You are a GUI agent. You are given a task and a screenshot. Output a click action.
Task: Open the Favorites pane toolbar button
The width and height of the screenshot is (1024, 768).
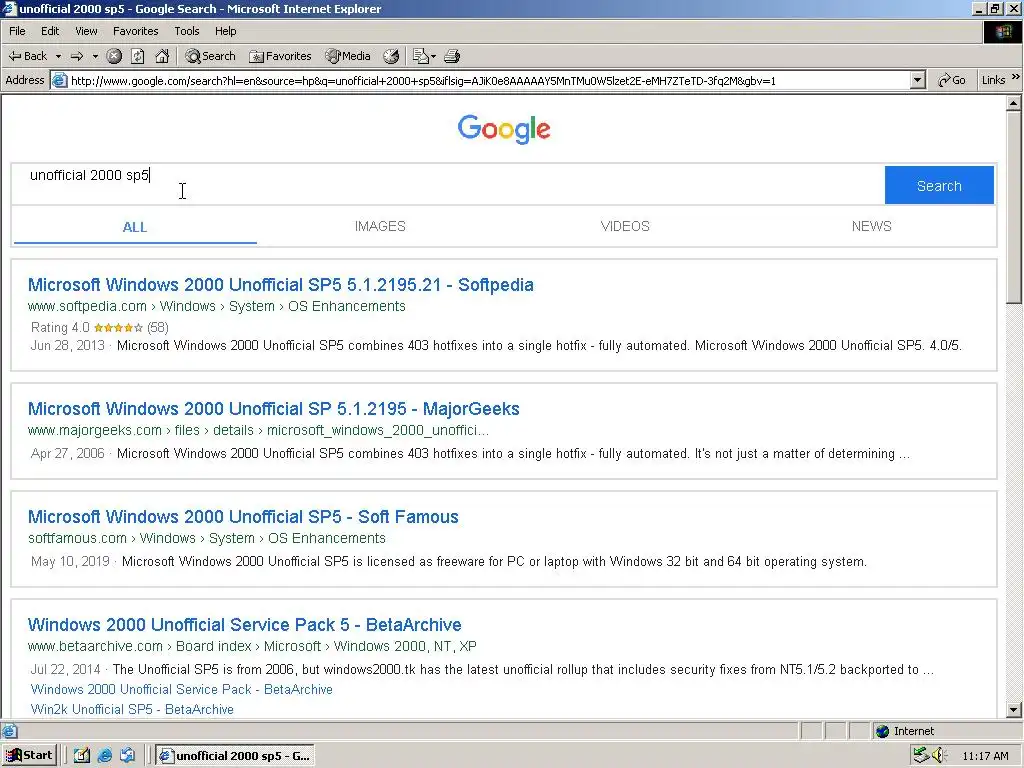tap(280, 56)
